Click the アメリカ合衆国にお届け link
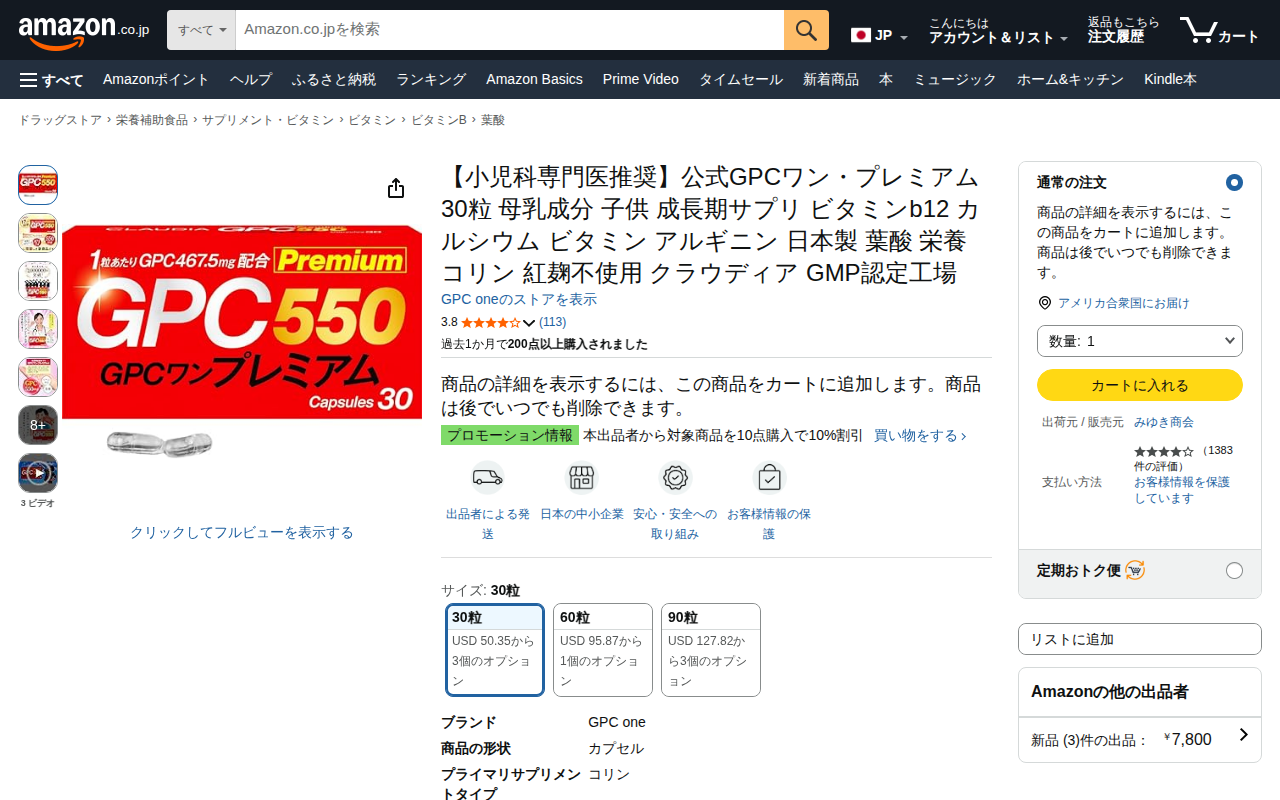 [x=1124, y=303]
